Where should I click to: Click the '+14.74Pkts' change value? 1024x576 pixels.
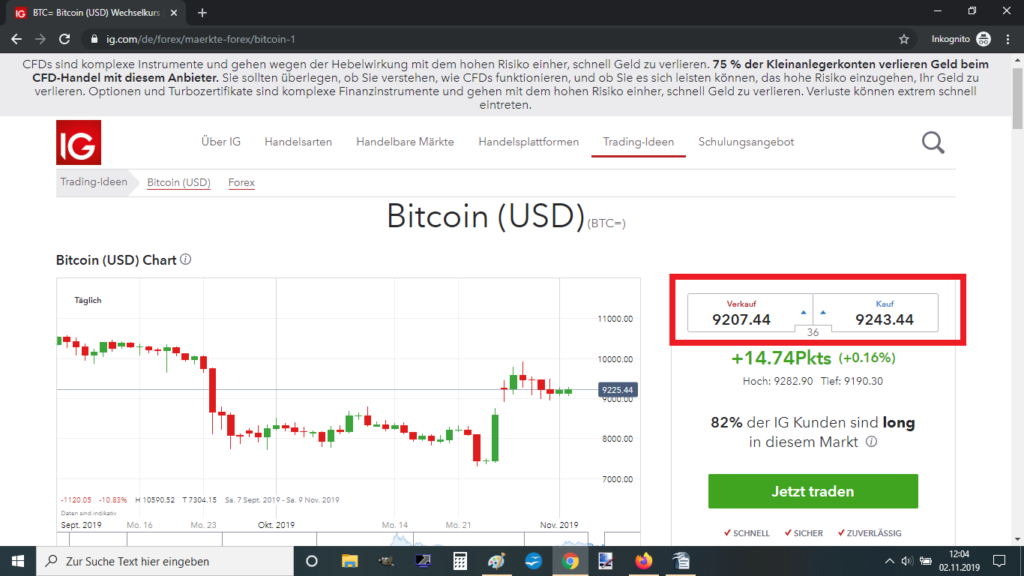click(781, 358)
